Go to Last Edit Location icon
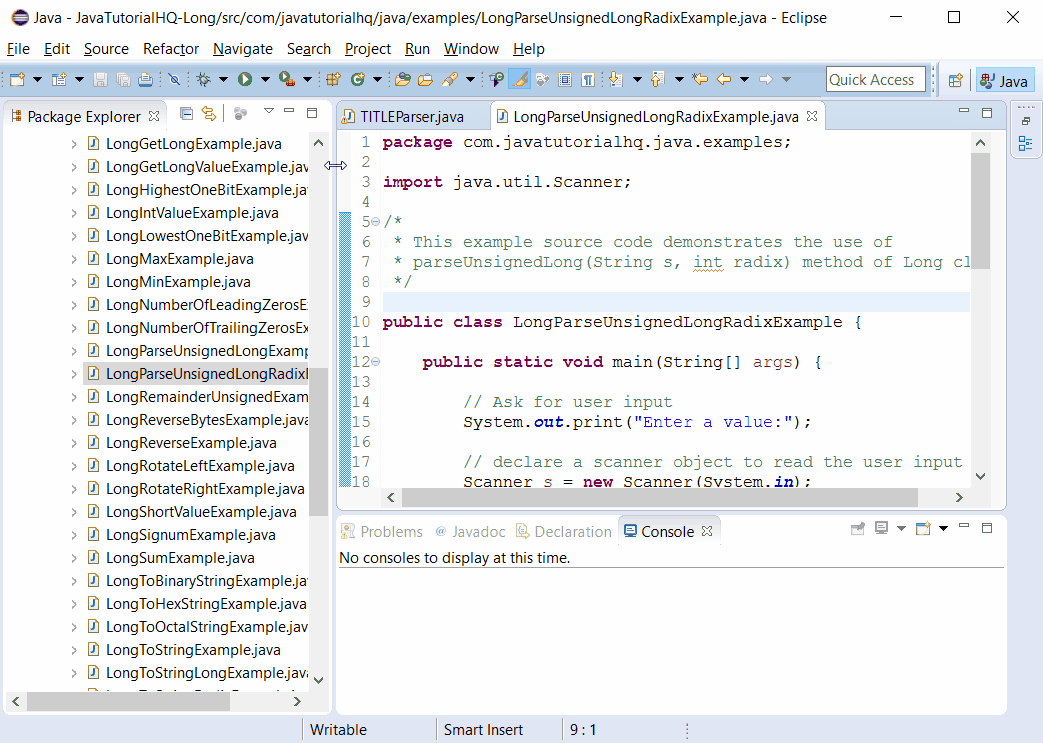The height and width of the screenshot is (743, 1043). (700, 80)
